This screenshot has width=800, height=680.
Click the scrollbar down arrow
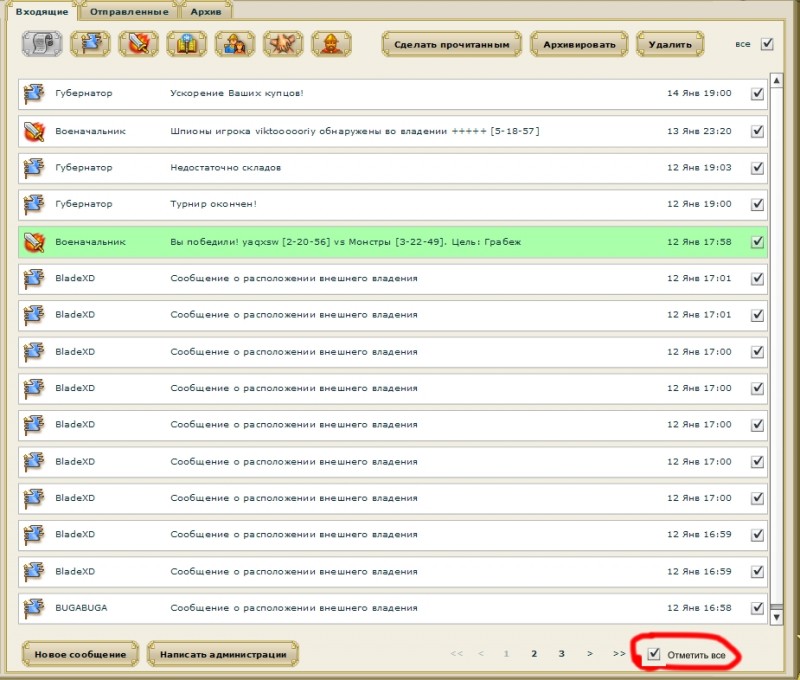tap(776, 617)
